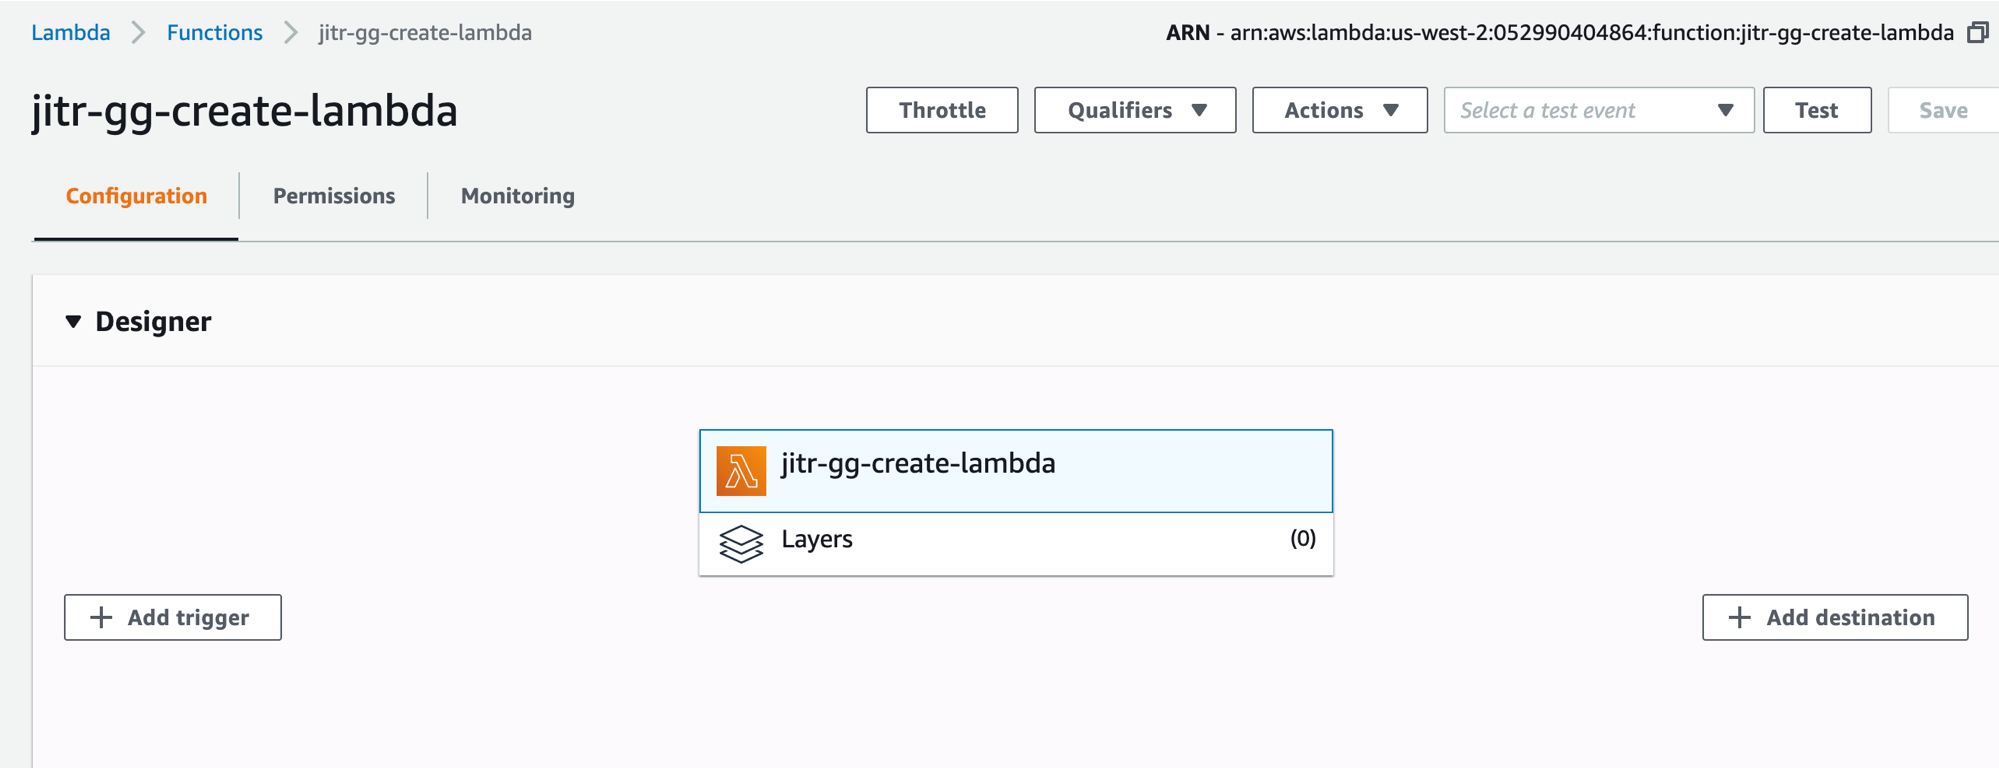This screenshot has width=1999, height=768.
Task: Open the Qualifiers dropdown
Action: (1135, 110)
